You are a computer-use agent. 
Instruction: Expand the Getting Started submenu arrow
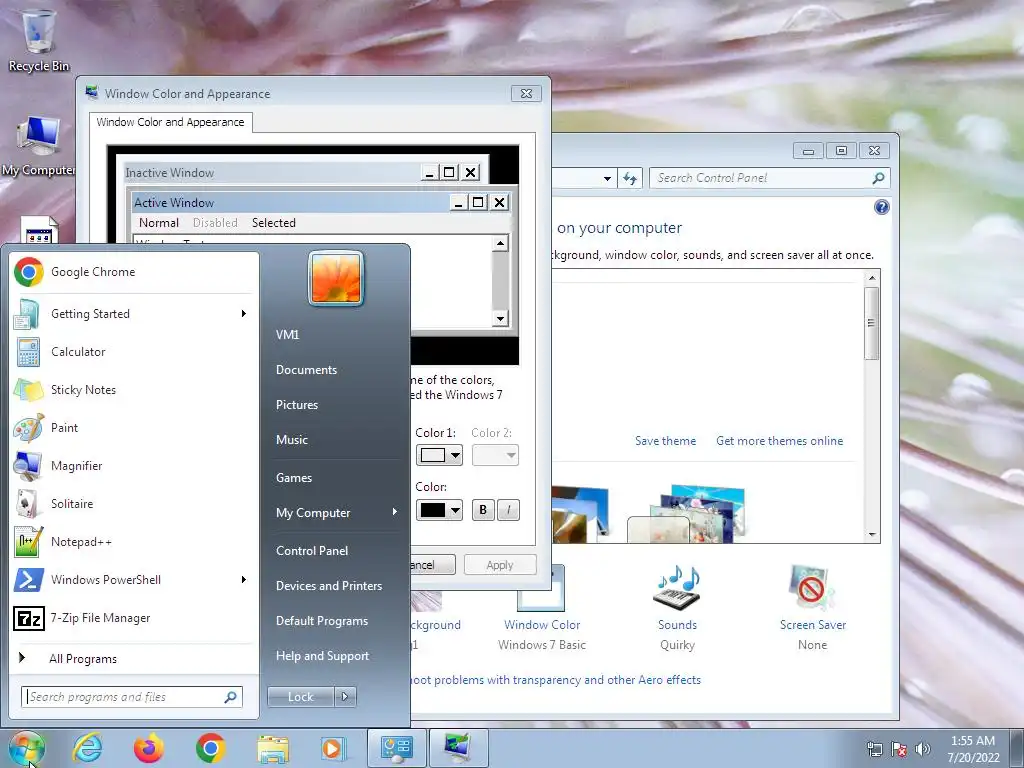[244, 313]
